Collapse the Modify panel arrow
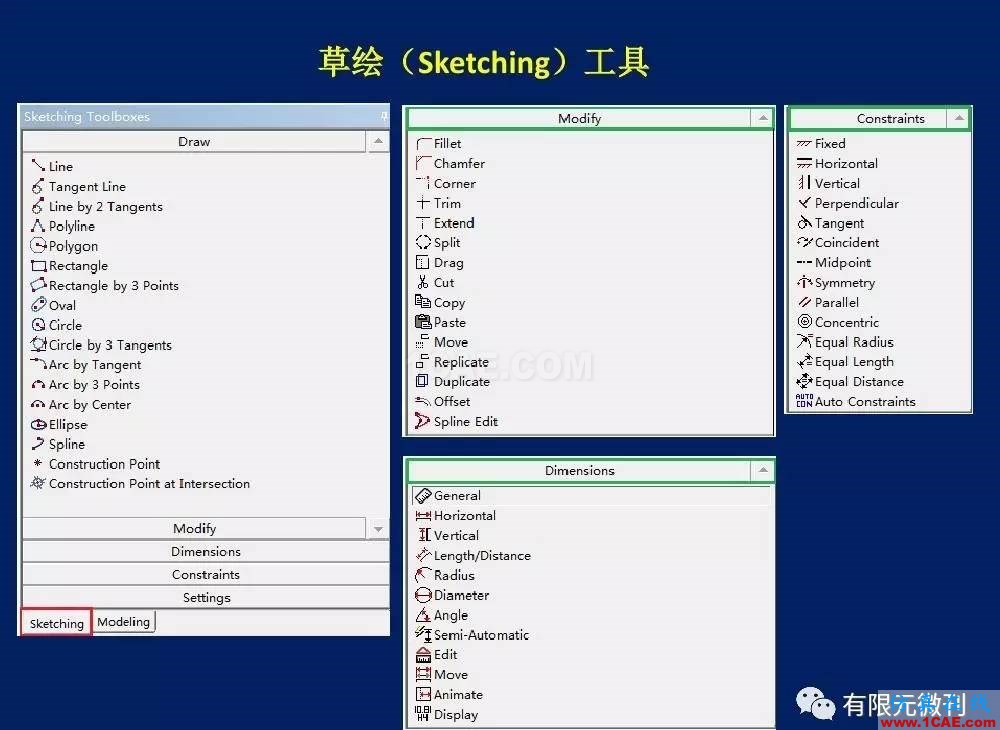This screenshot has width=1000, height=730. (x=763, y=118)
